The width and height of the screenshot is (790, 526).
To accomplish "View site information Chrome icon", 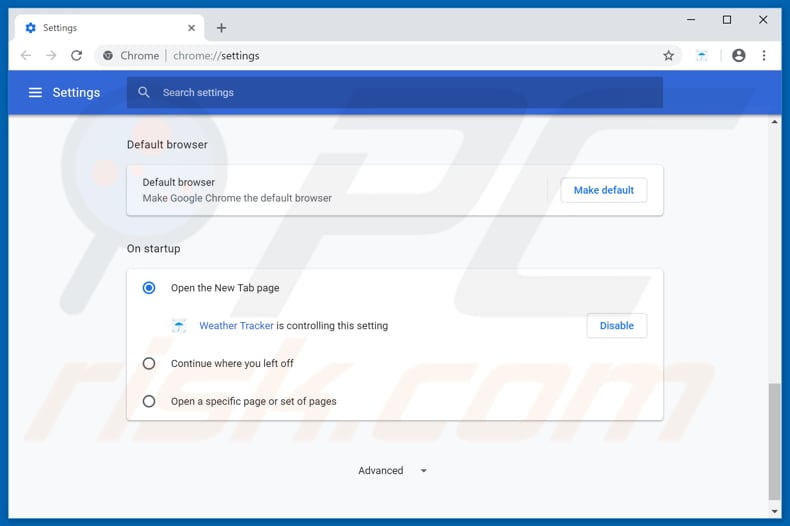I will point(108,55).
